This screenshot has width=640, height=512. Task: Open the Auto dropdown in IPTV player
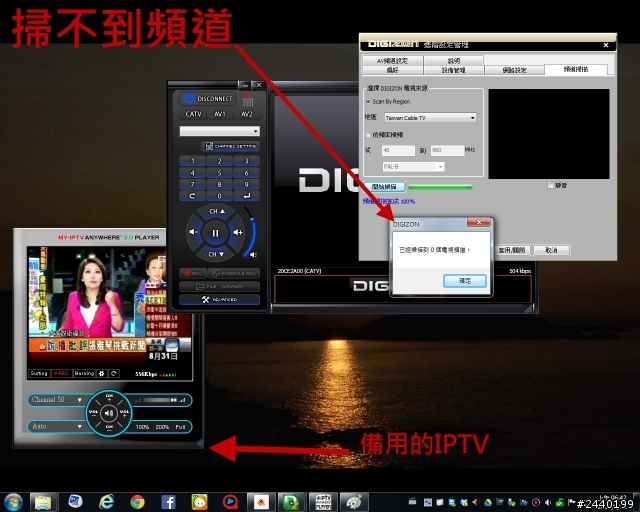tap(57, 426)
